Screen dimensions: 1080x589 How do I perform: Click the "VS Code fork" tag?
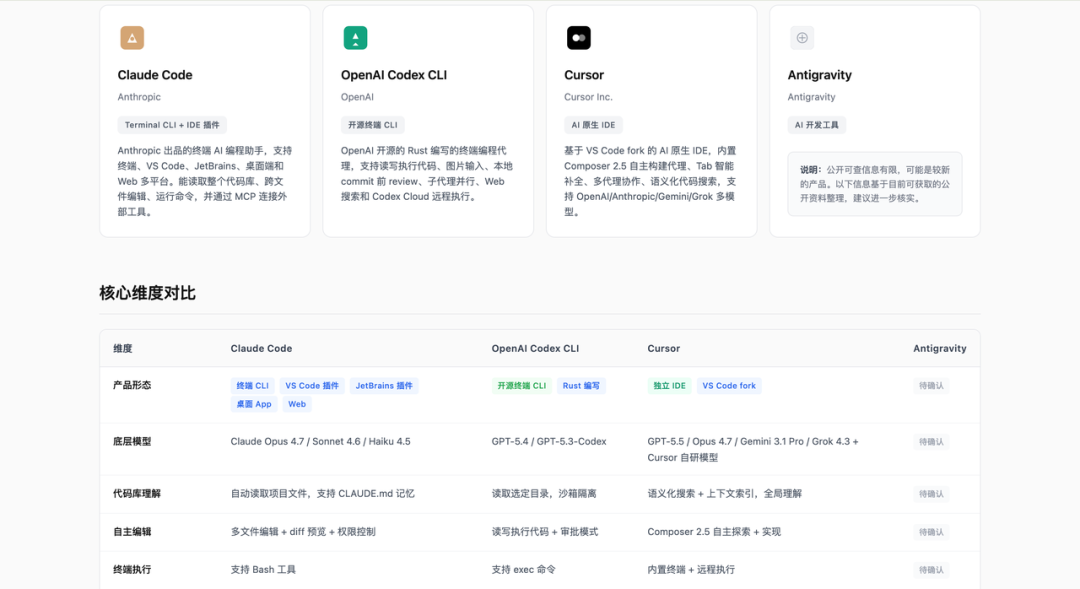[x=729, y=386]
